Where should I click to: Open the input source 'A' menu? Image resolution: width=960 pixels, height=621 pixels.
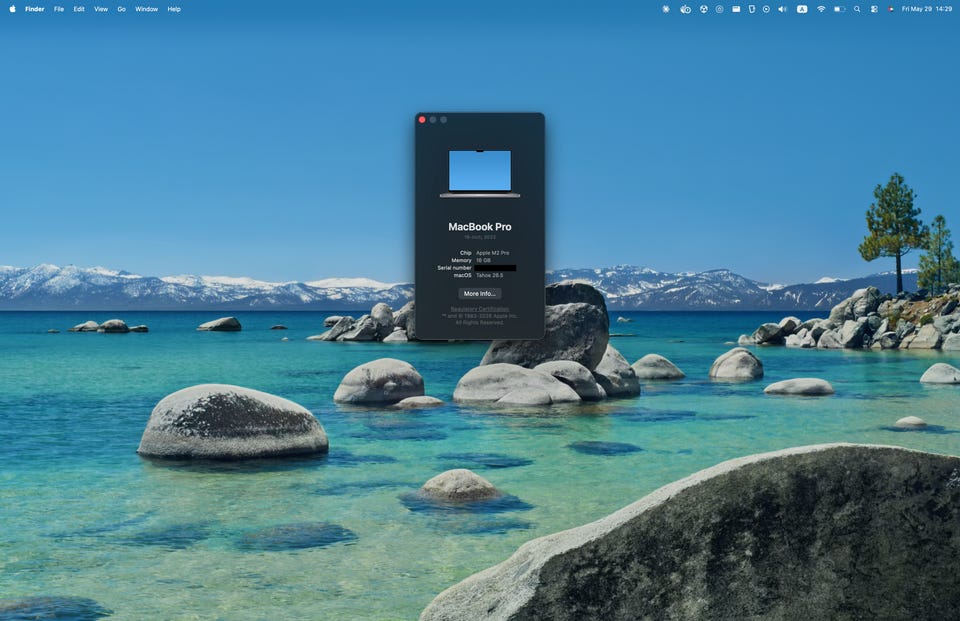pyautogui.click(x=801, y=9)
